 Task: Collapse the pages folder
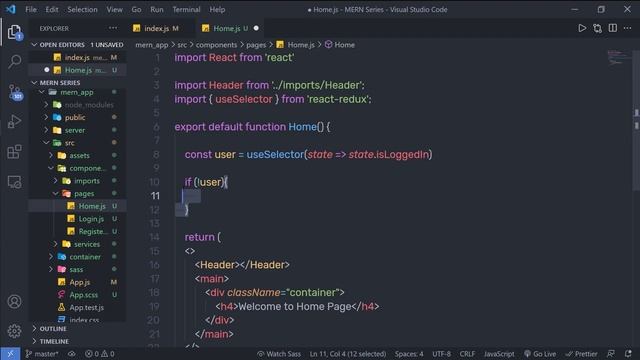pyautogui.click(x=56, y=193)
